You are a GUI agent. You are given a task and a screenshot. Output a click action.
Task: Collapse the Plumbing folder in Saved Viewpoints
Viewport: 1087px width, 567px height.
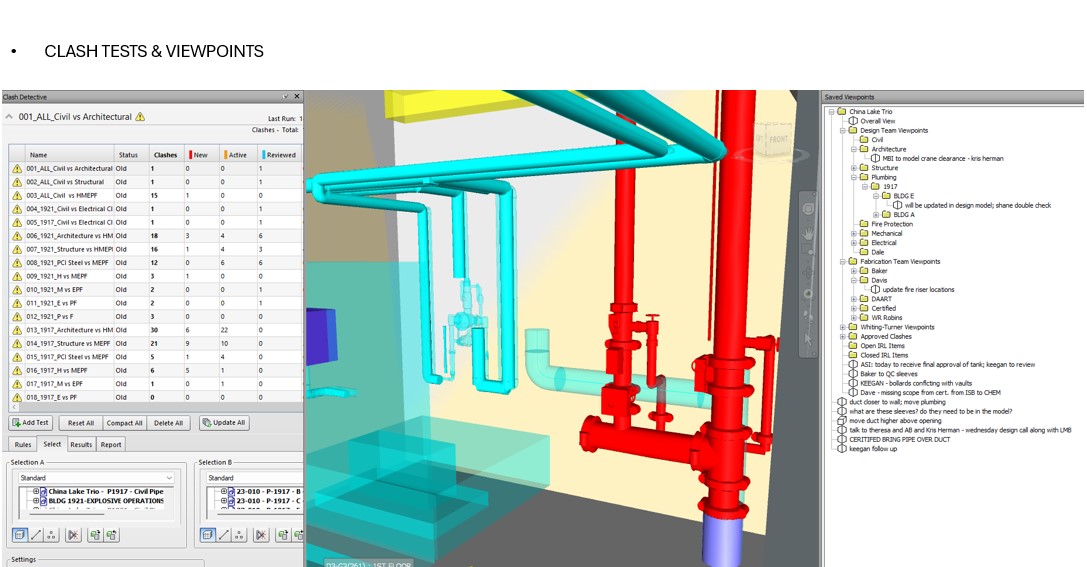[x=854, y=177]
